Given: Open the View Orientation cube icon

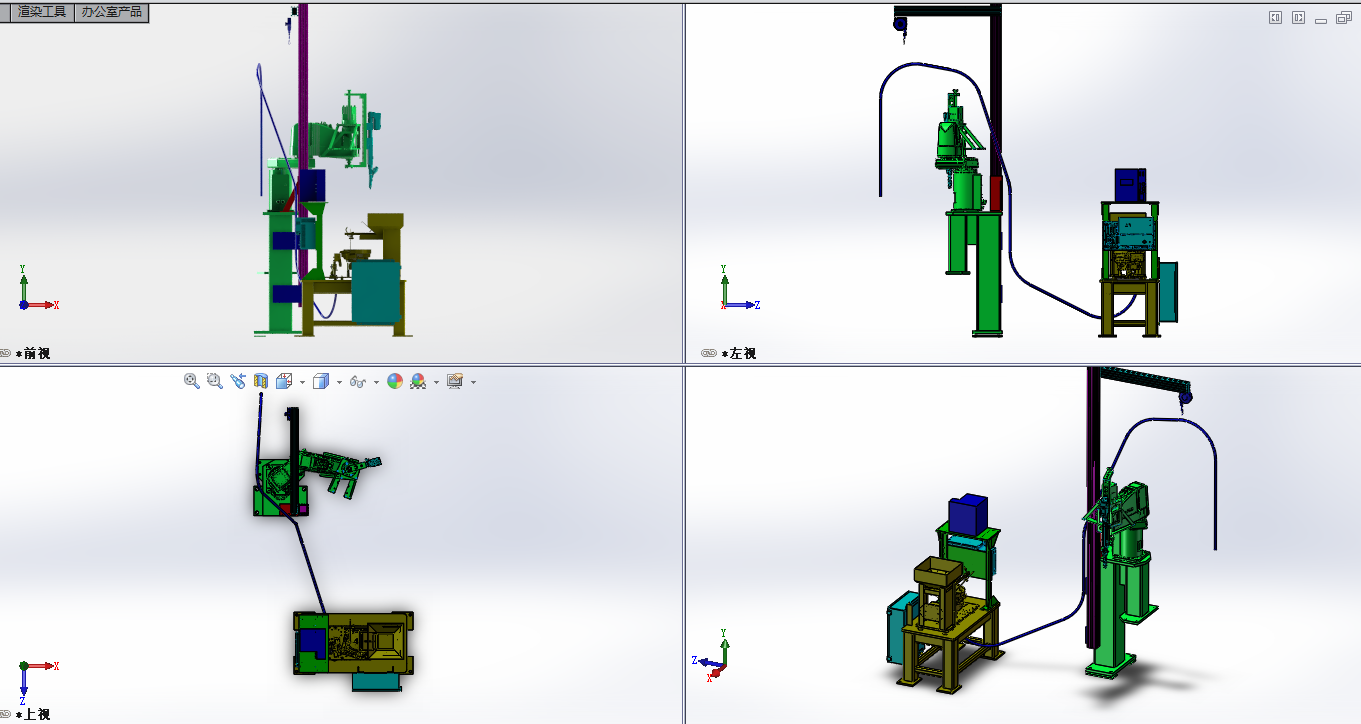Looking at the screenshot, I should pyautogui.click(x=284, y=381).
